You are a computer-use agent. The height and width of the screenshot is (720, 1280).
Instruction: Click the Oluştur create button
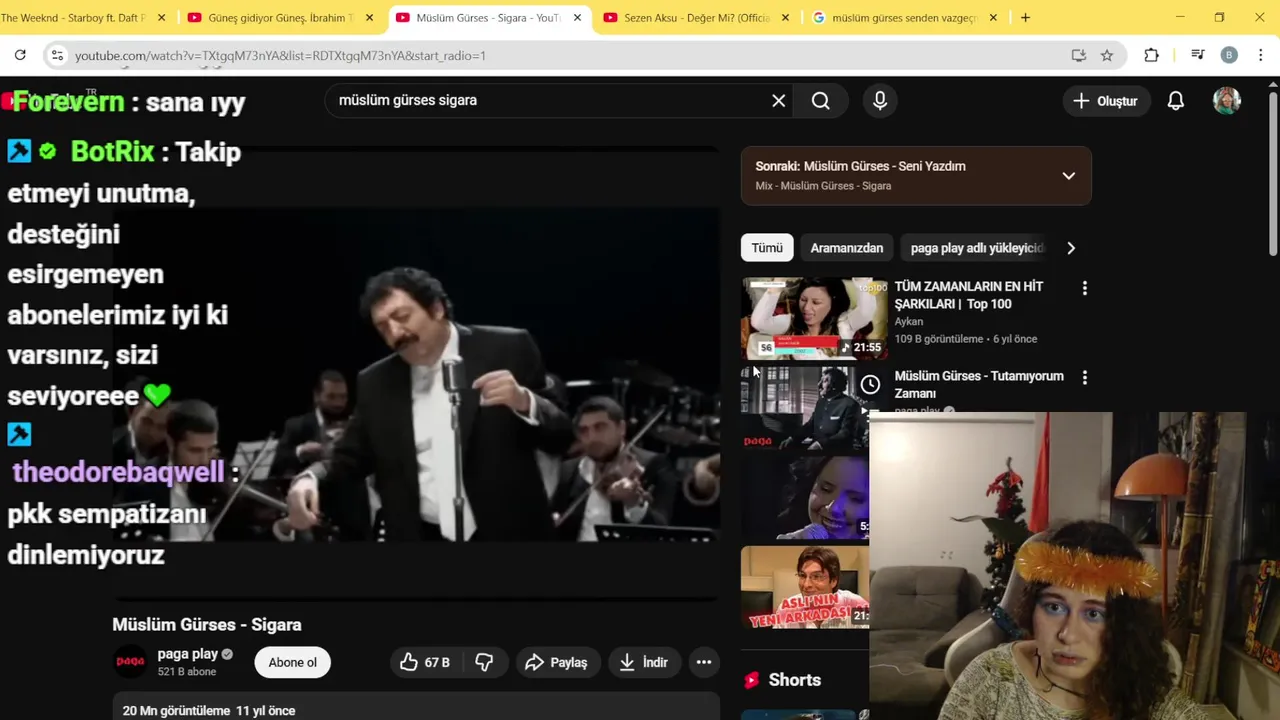(1105, 101)
